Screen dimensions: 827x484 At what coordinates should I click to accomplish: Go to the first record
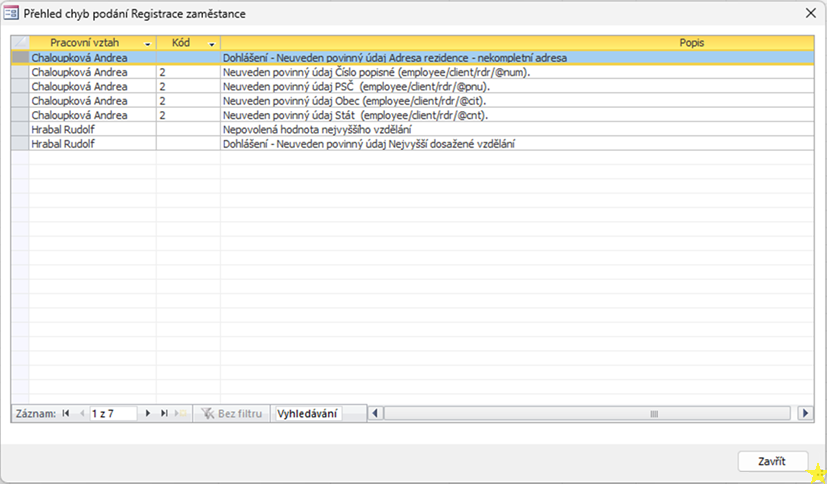tap(67, 413)
